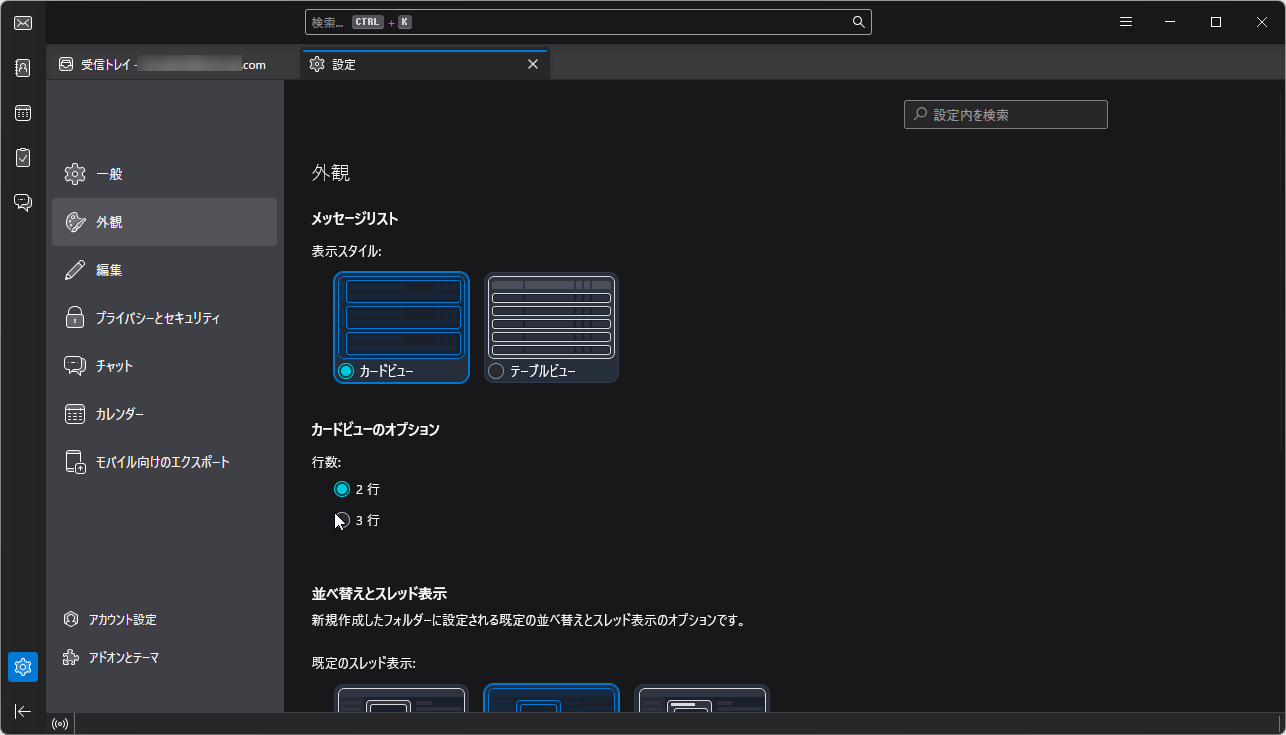Open the General settings section
The height and width of the screenshot is (735, 1286).
click(x=108, y=173)
